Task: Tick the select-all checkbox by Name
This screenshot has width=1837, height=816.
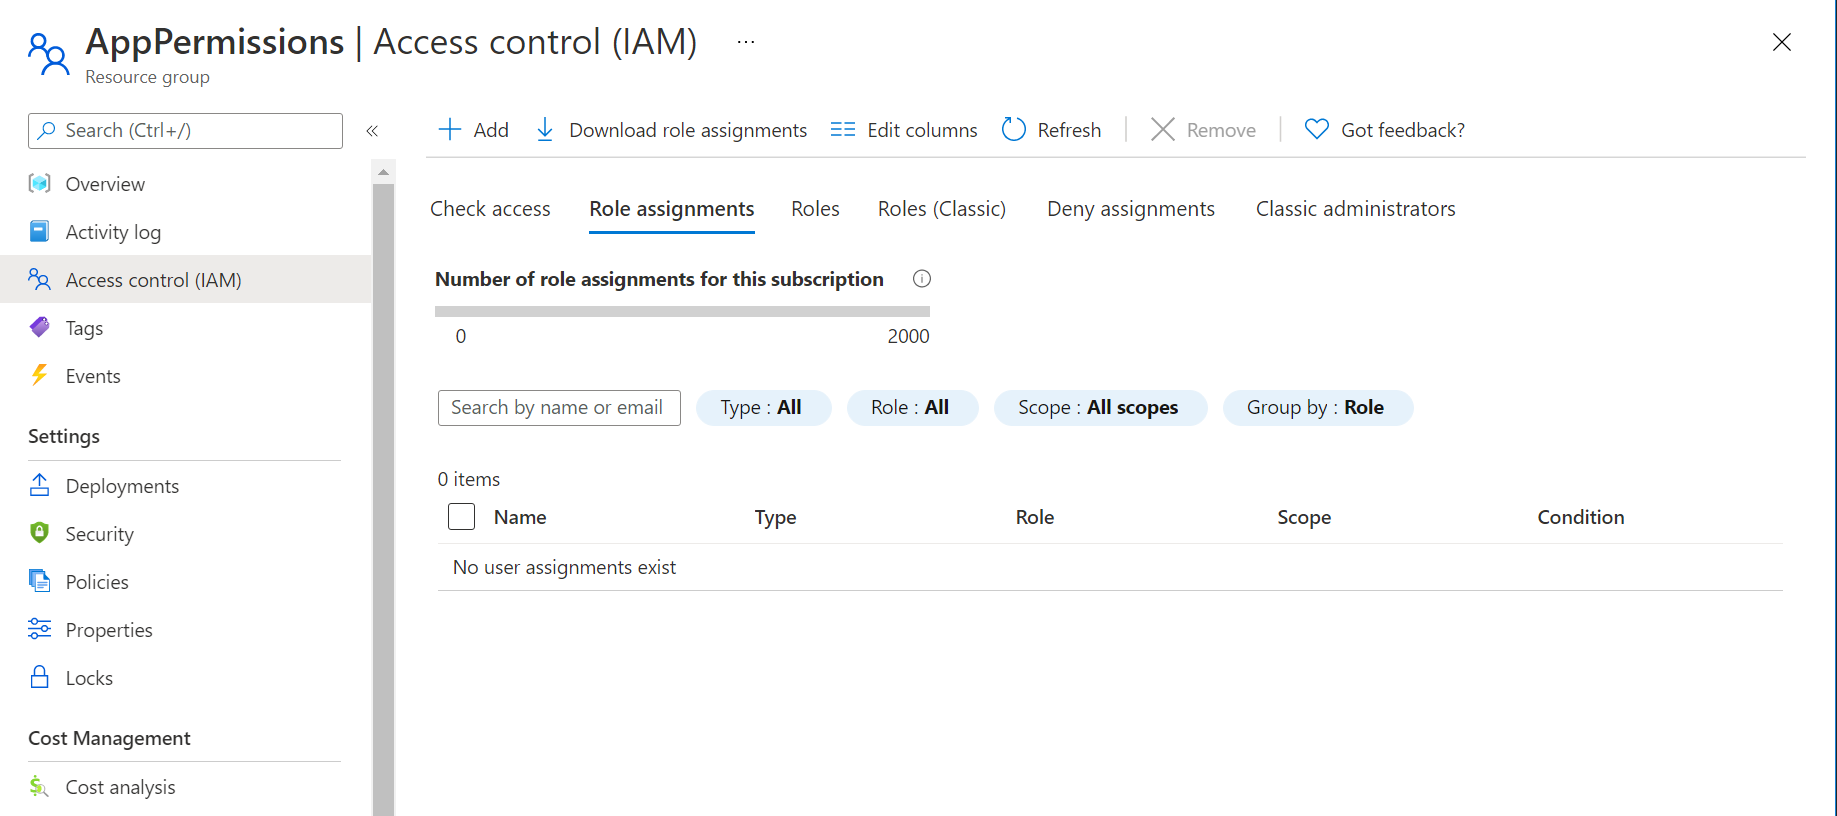Action: (x=461, y=516)
